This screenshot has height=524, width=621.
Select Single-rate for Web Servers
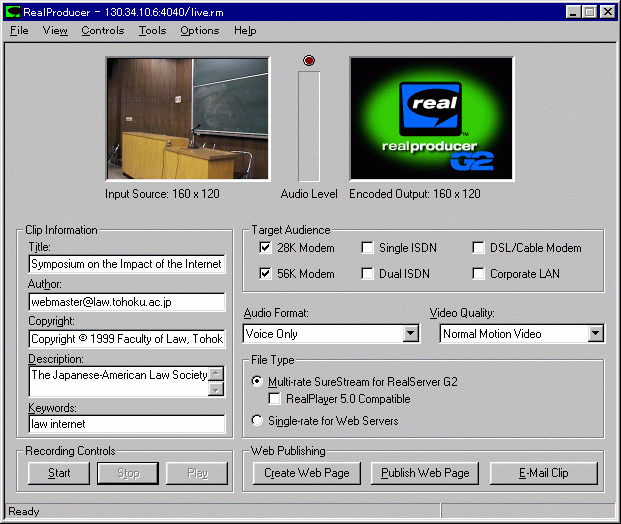point(257,420)
